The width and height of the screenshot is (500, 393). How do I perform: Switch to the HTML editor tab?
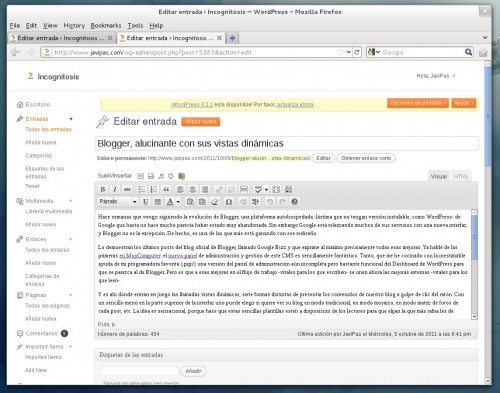[461, 176]
